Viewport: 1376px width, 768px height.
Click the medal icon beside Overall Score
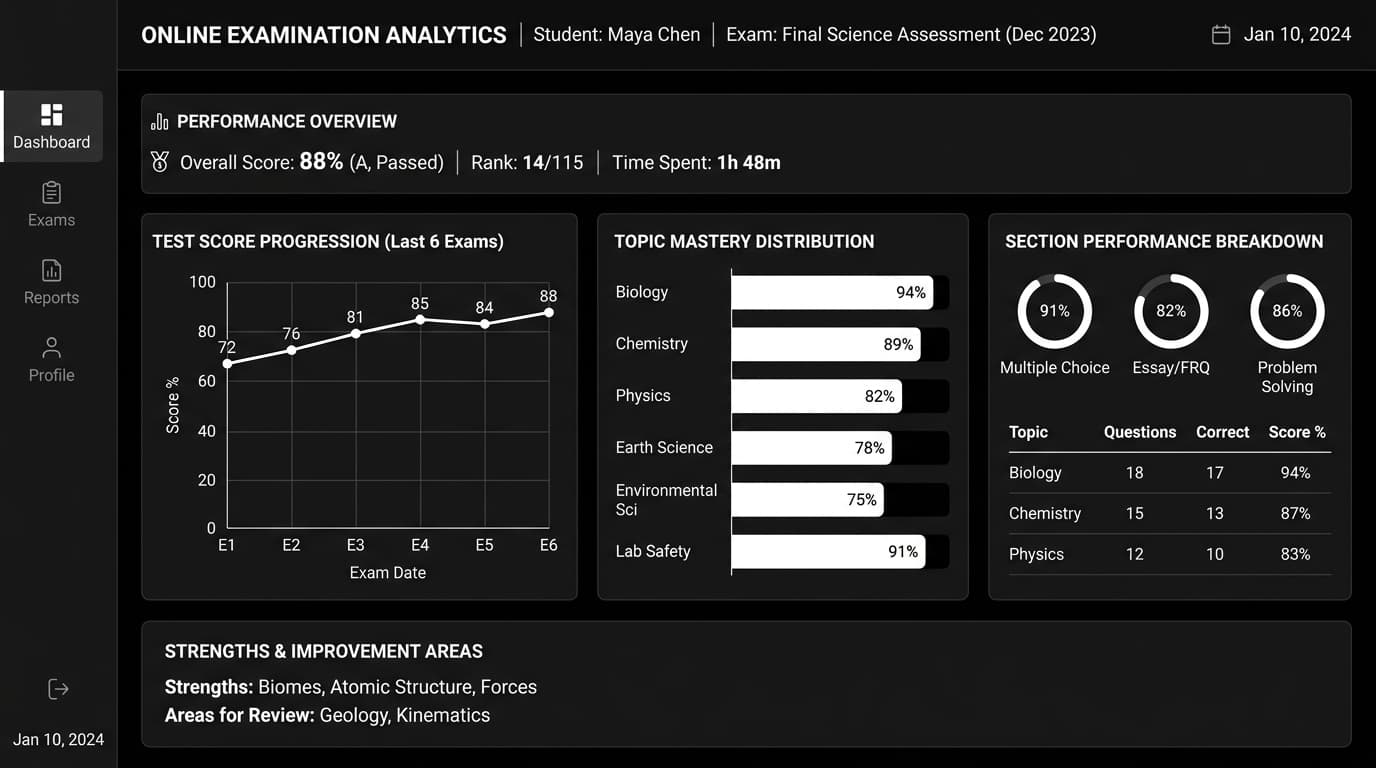coord(160,162)
